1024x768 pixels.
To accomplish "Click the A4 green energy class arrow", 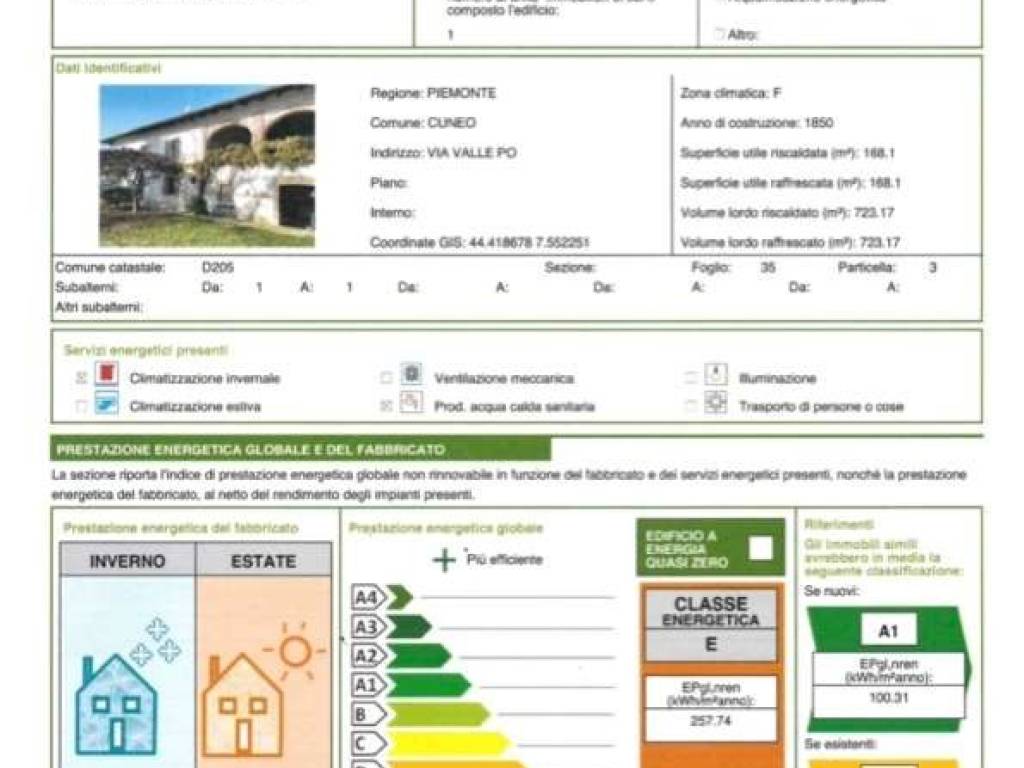I will 382,598.
